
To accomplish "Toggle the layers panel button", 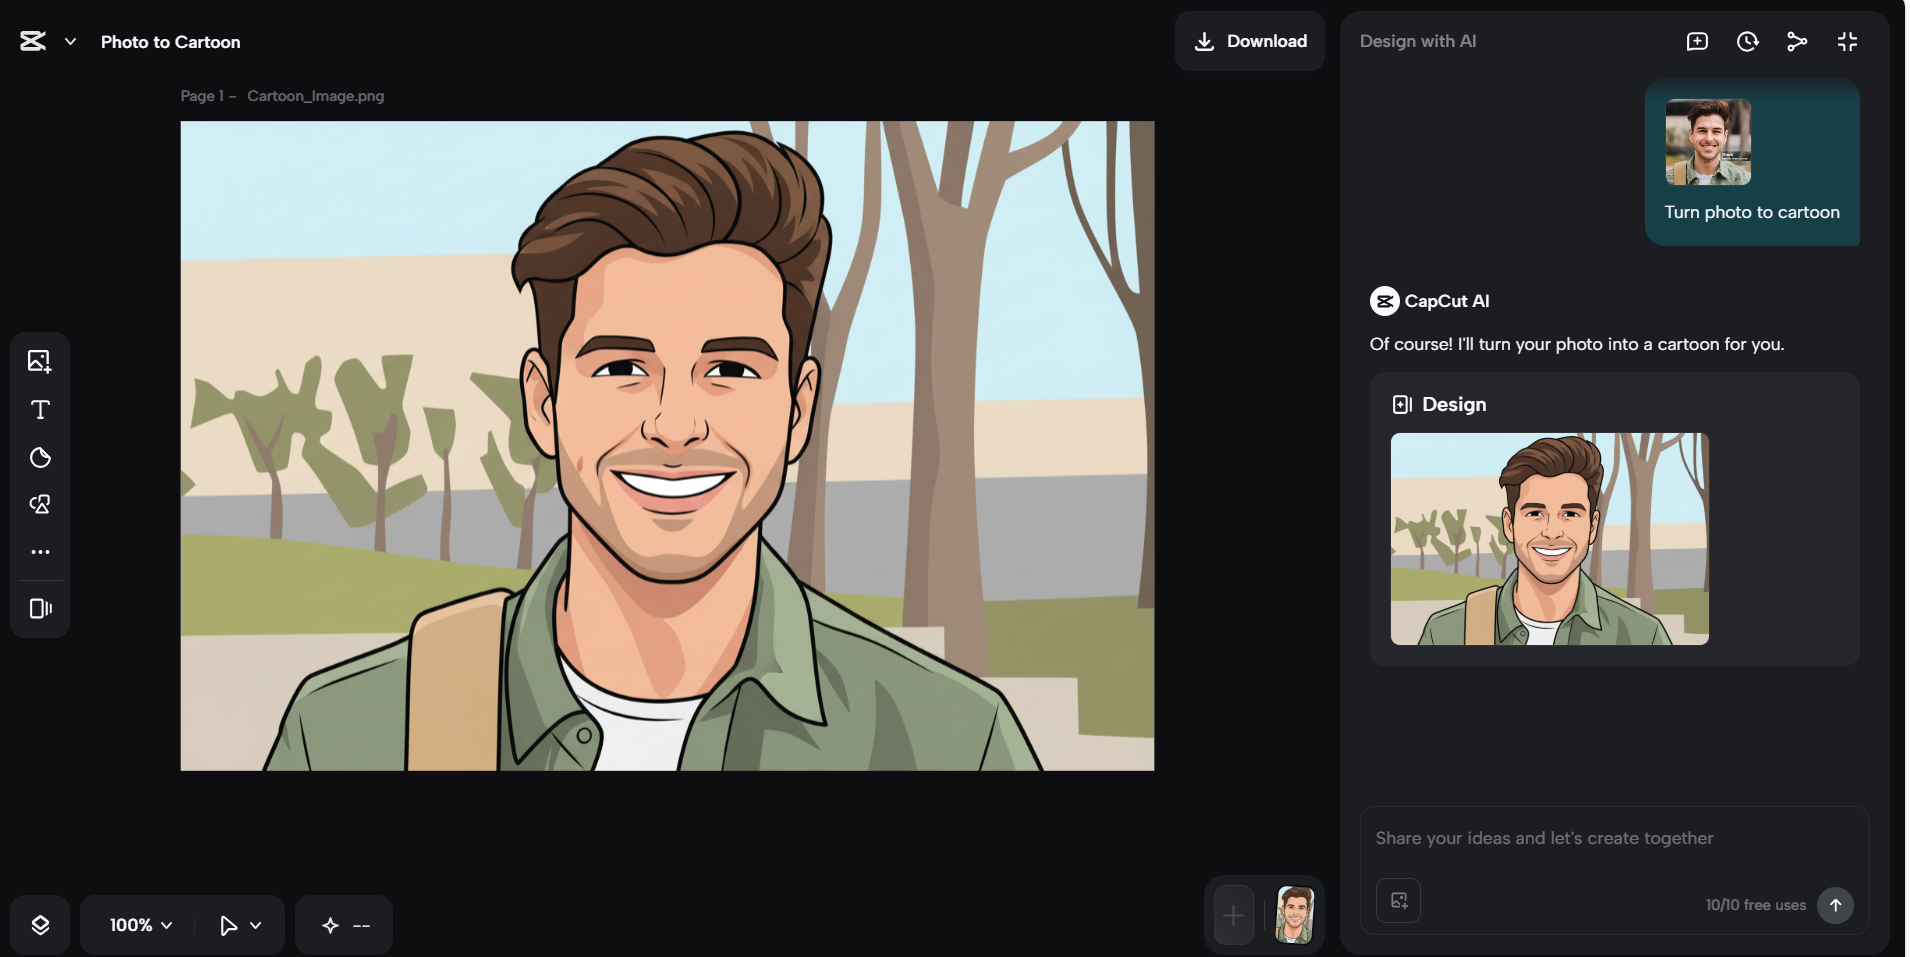I will 40,925.
